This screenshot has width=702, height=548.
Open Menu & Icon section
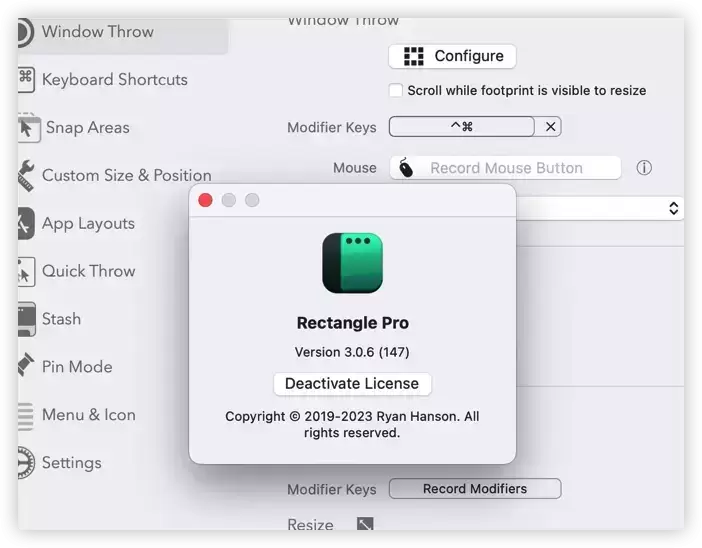[89, 415]
